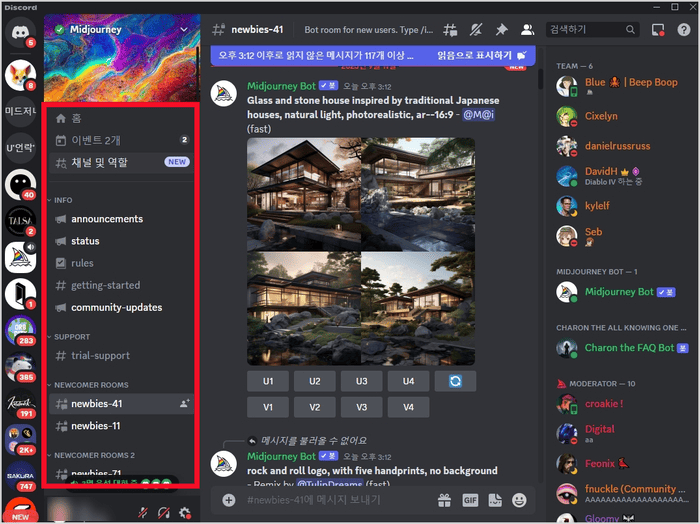Open the server with 283 badge
Image resolution: width=700 pixels, height=524 pixels.
tap(20, 331)
